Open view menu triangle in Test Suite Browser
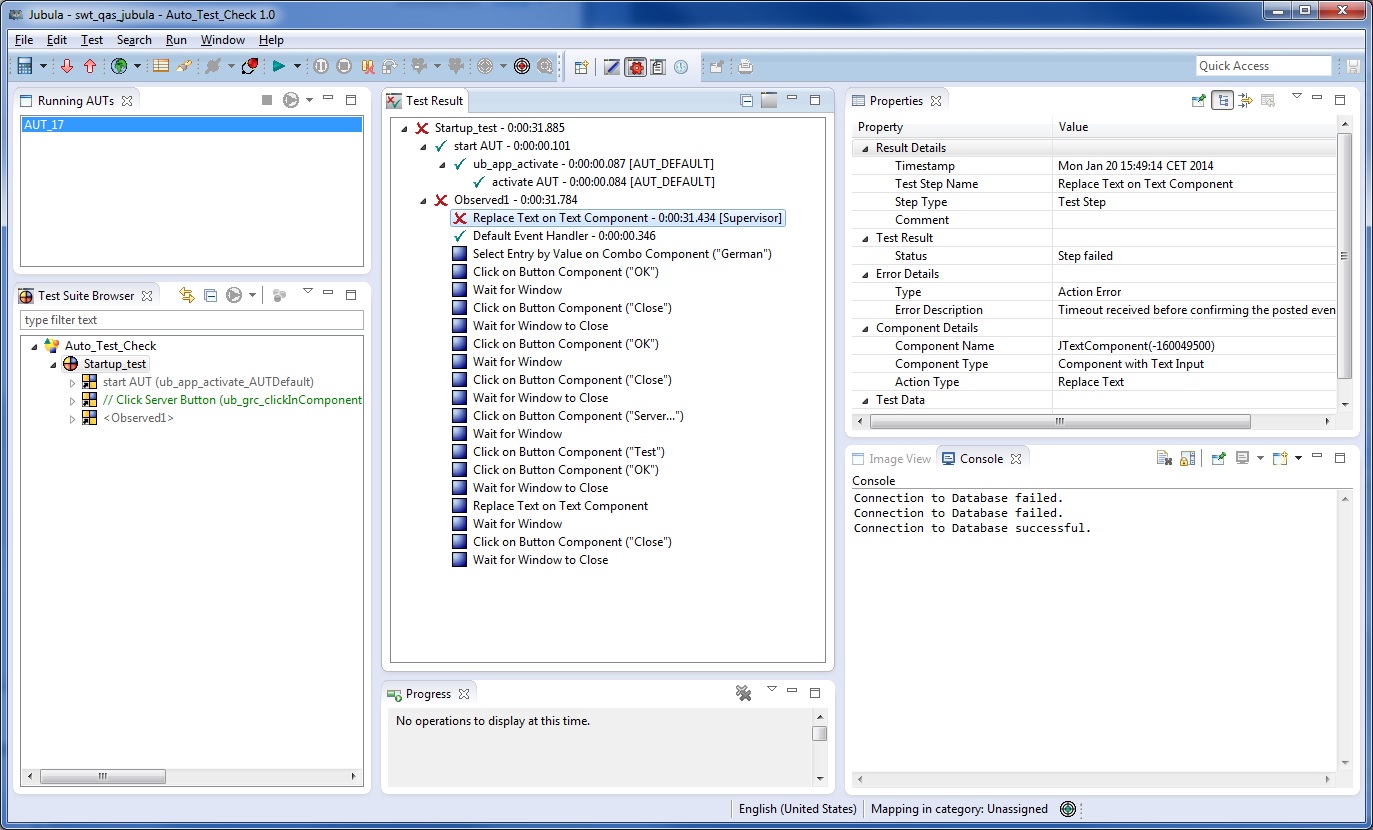Image resolution: width=1373 pixels, height=830 pixels. point(308,292)
